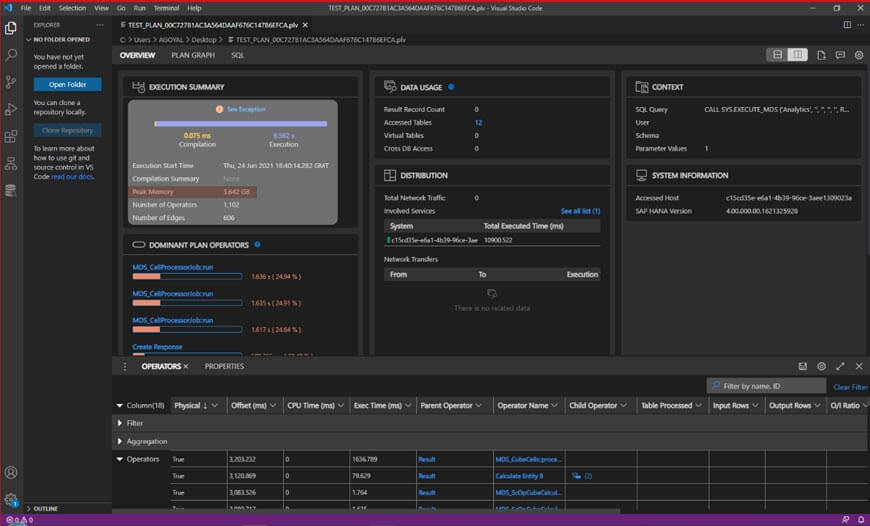
Task: Switch to the SQL tab
Action: (x=237, y=55)
